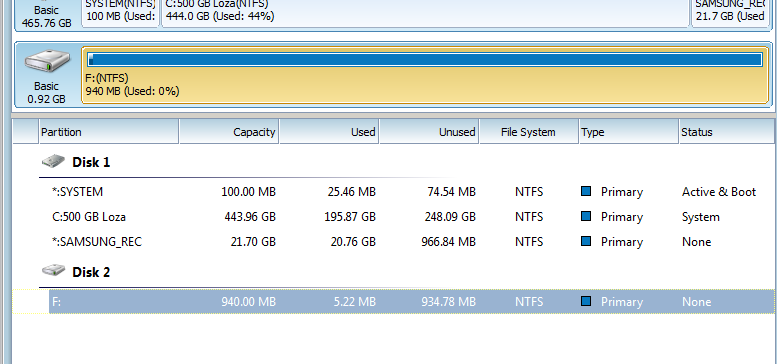This screenshot has height=364, width=777.
Task: Click the Status column header
Action: [727, 132]
